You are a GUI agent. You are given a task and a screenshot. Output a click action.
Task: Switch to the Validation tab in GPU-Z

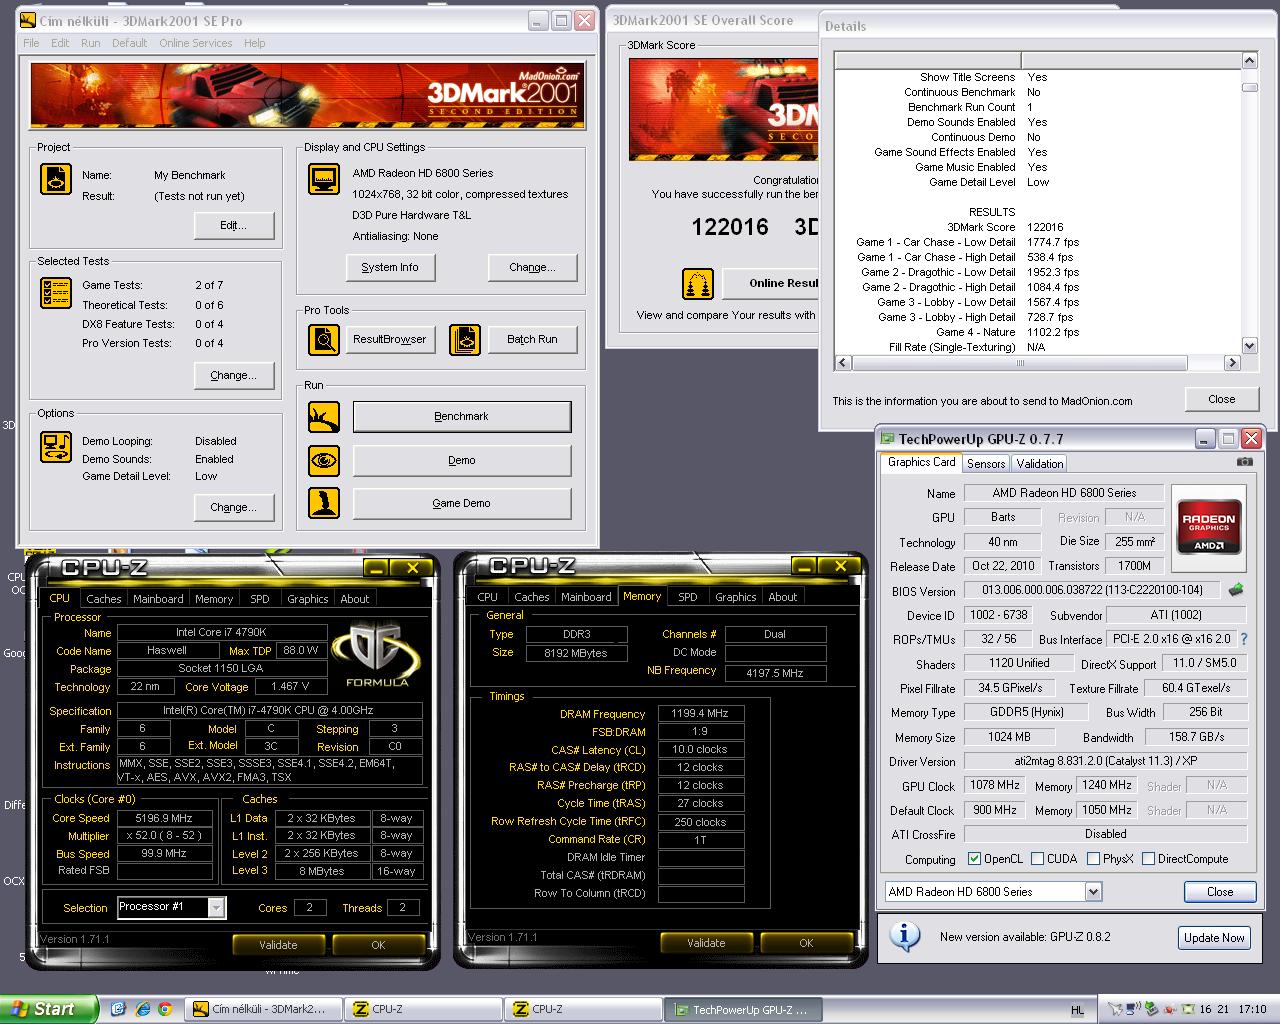click(1040, 463)
